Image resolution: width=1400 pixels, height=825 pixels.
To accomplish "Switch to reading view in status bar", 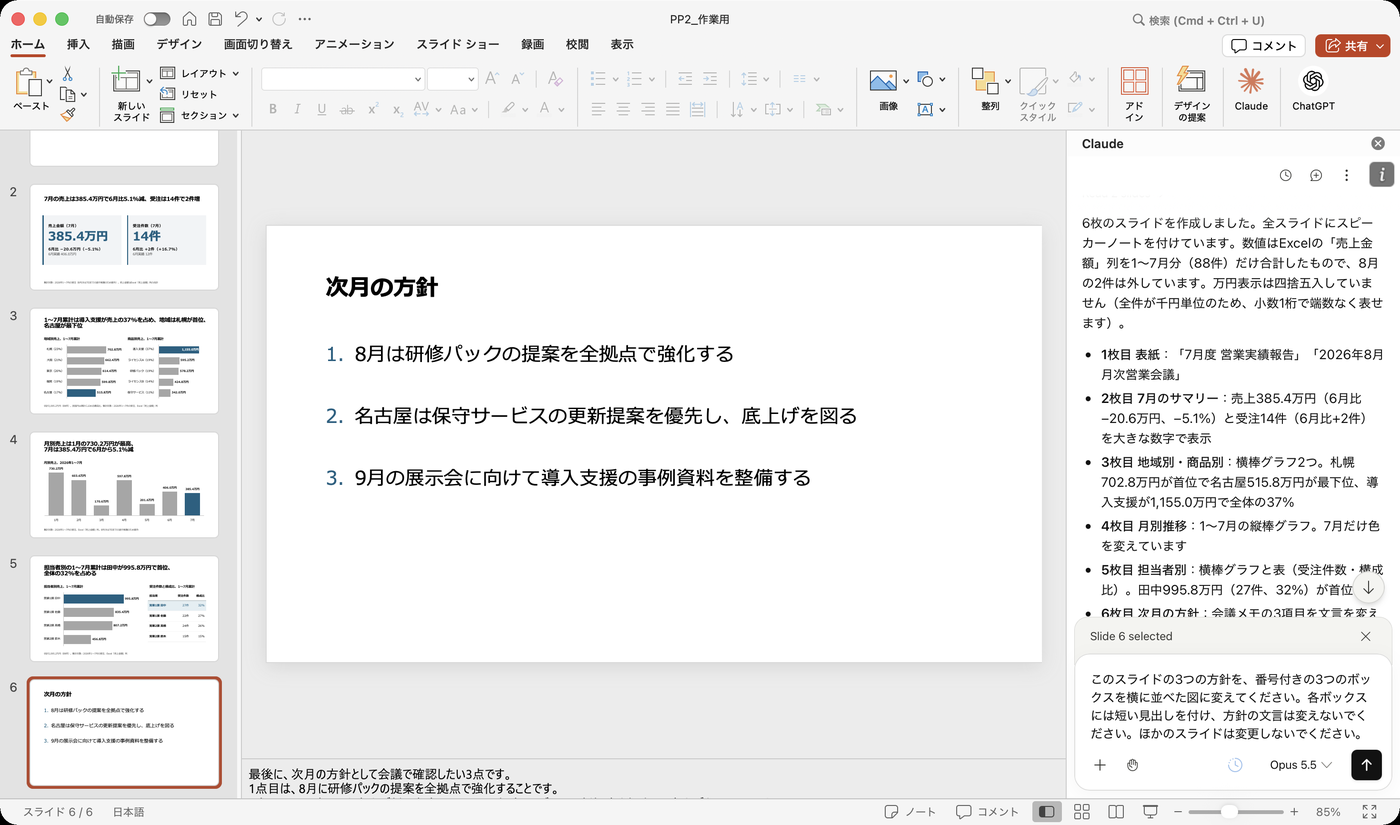I will point(1116,812).
